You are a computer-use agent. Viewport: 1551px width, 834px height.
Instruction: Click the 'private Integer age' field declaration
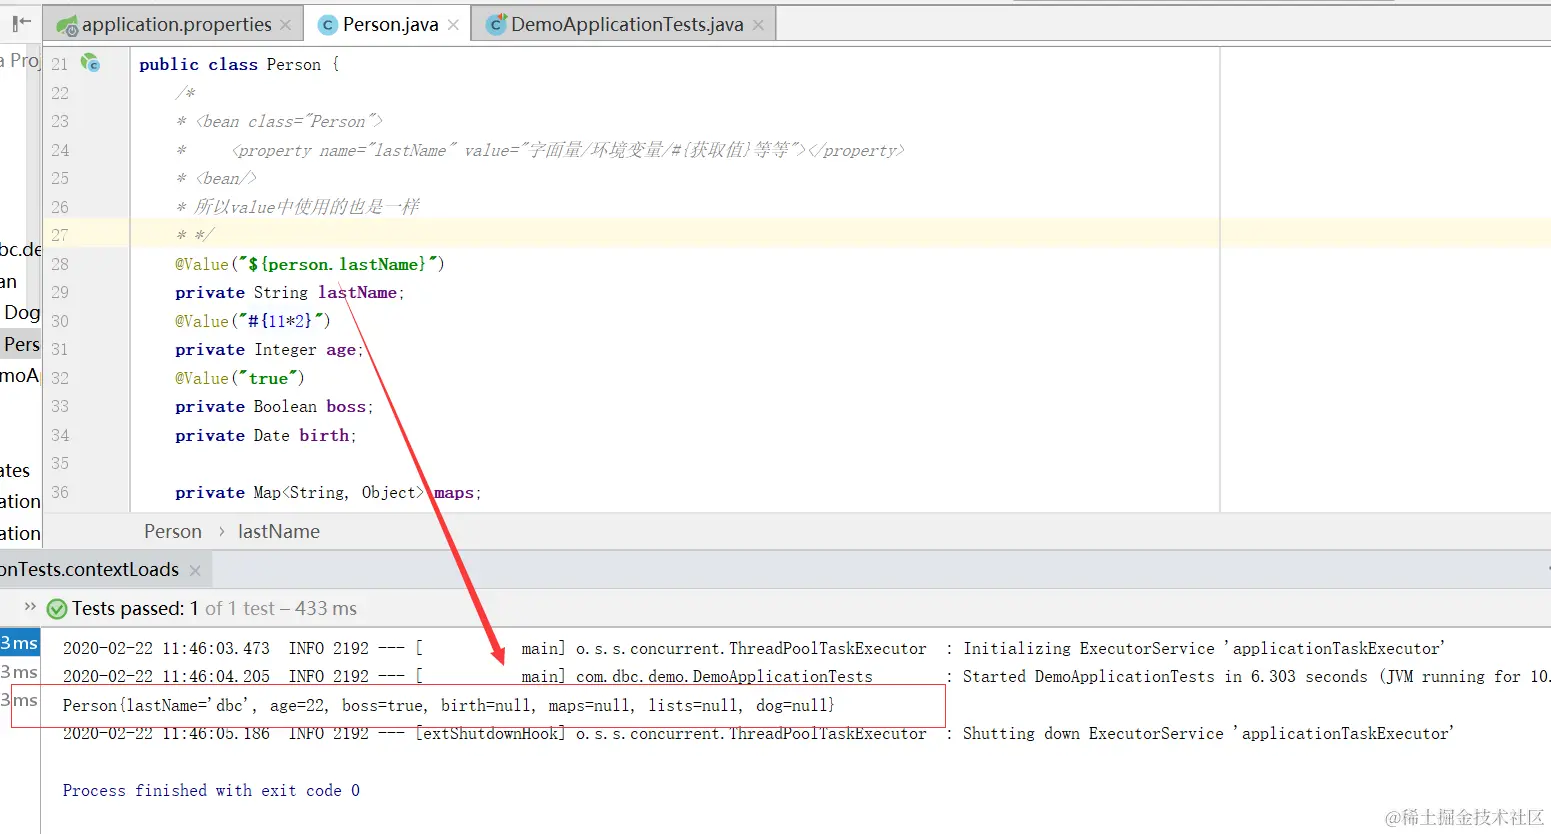pos(269,350)
